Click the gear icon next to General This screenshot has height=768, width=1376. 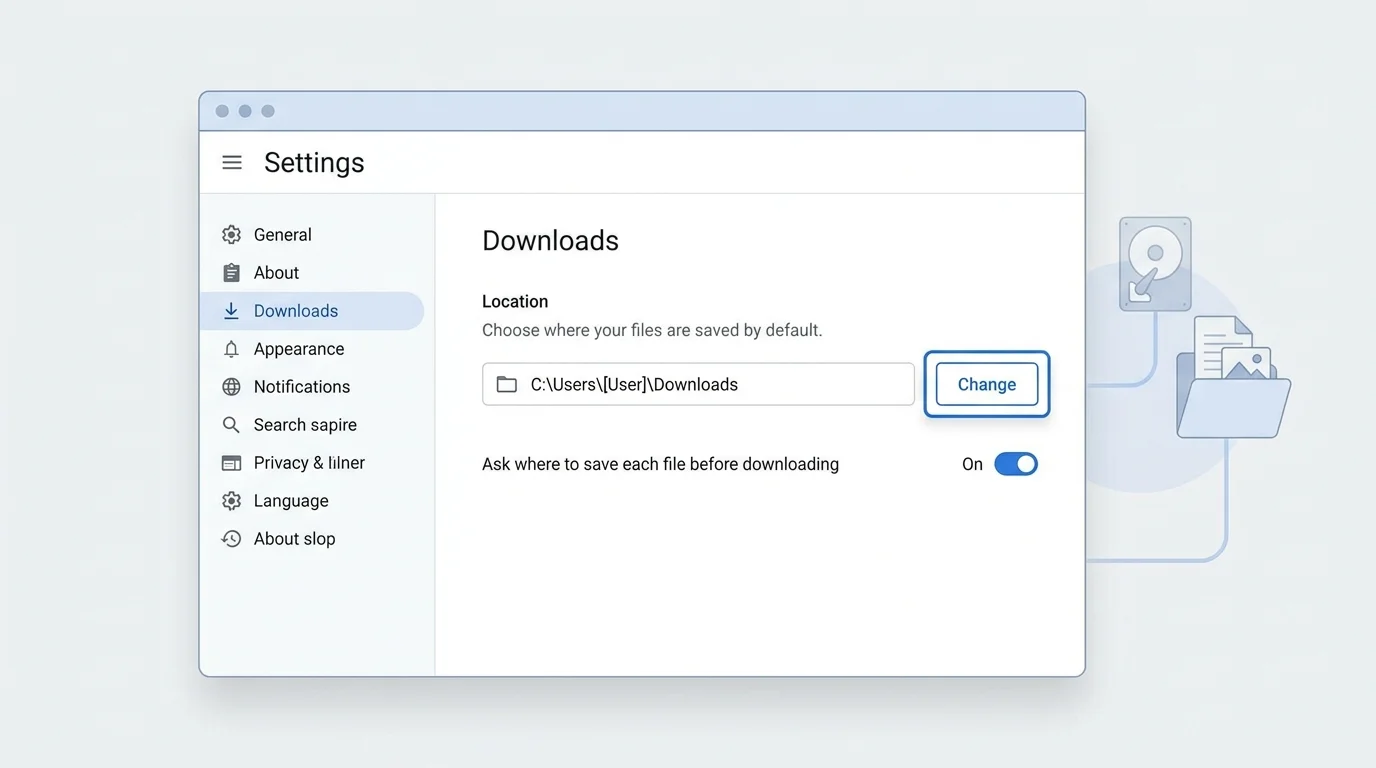click(x=231, y=235)
